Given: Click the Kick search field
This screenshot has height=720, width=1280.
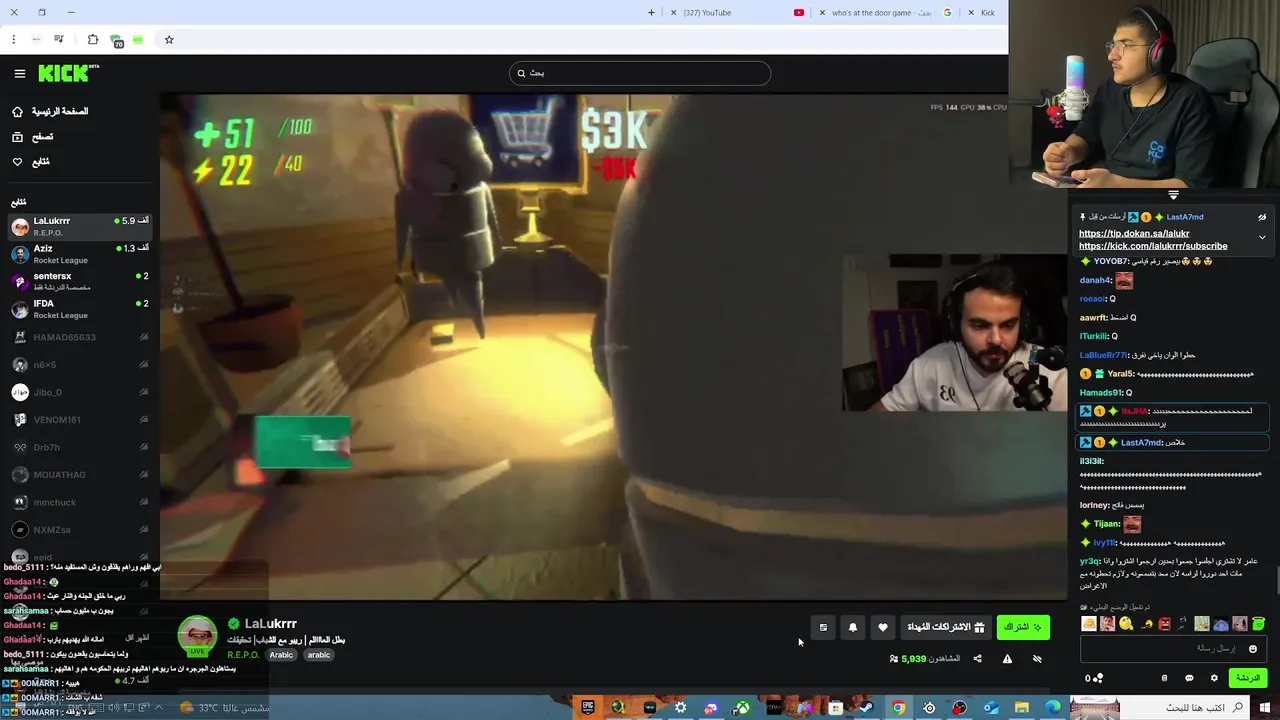Looking at the screenshot, I should 640,73.
